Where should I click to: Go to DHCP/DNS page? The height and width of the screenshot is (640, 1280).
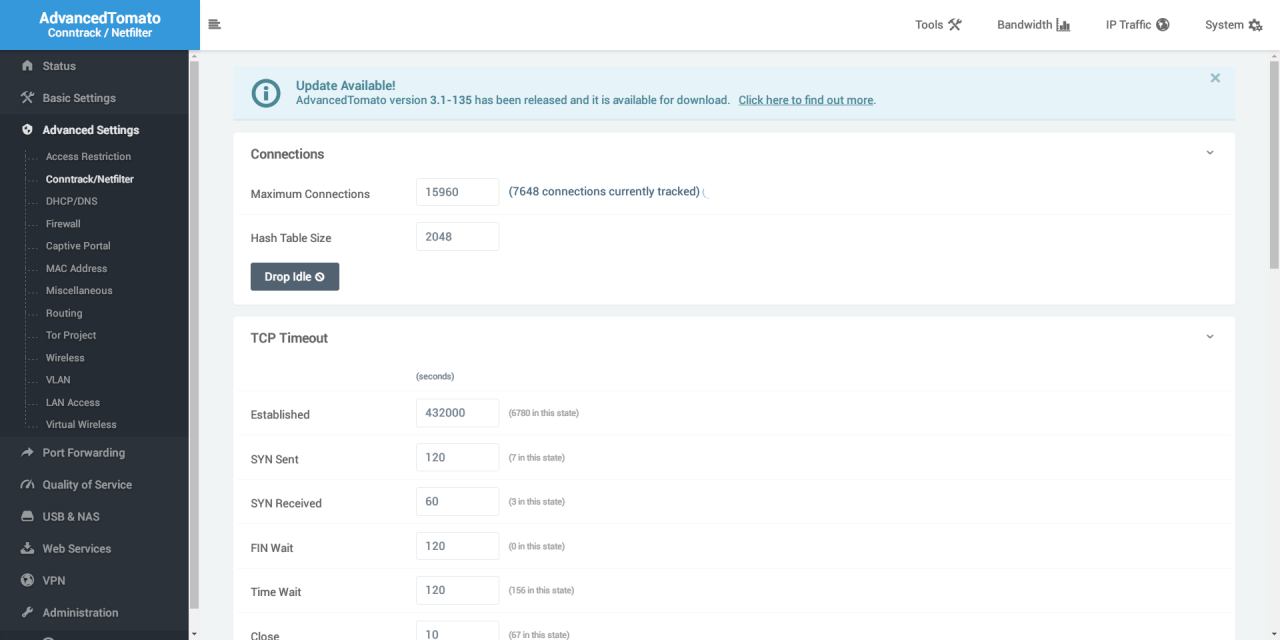71,201
